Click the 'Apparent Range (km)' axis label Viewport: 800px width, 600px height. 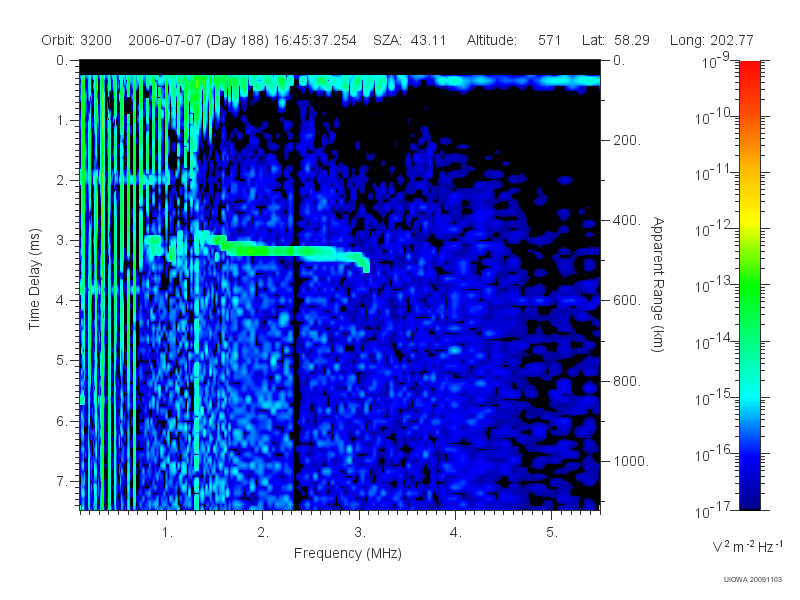[658, 284]
